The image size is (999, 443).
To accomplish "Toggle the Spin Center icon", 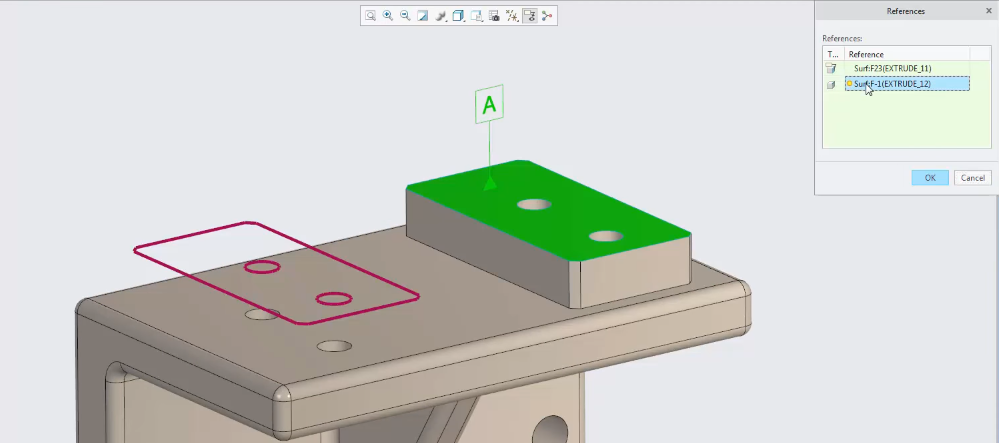I will pos(547,16).
